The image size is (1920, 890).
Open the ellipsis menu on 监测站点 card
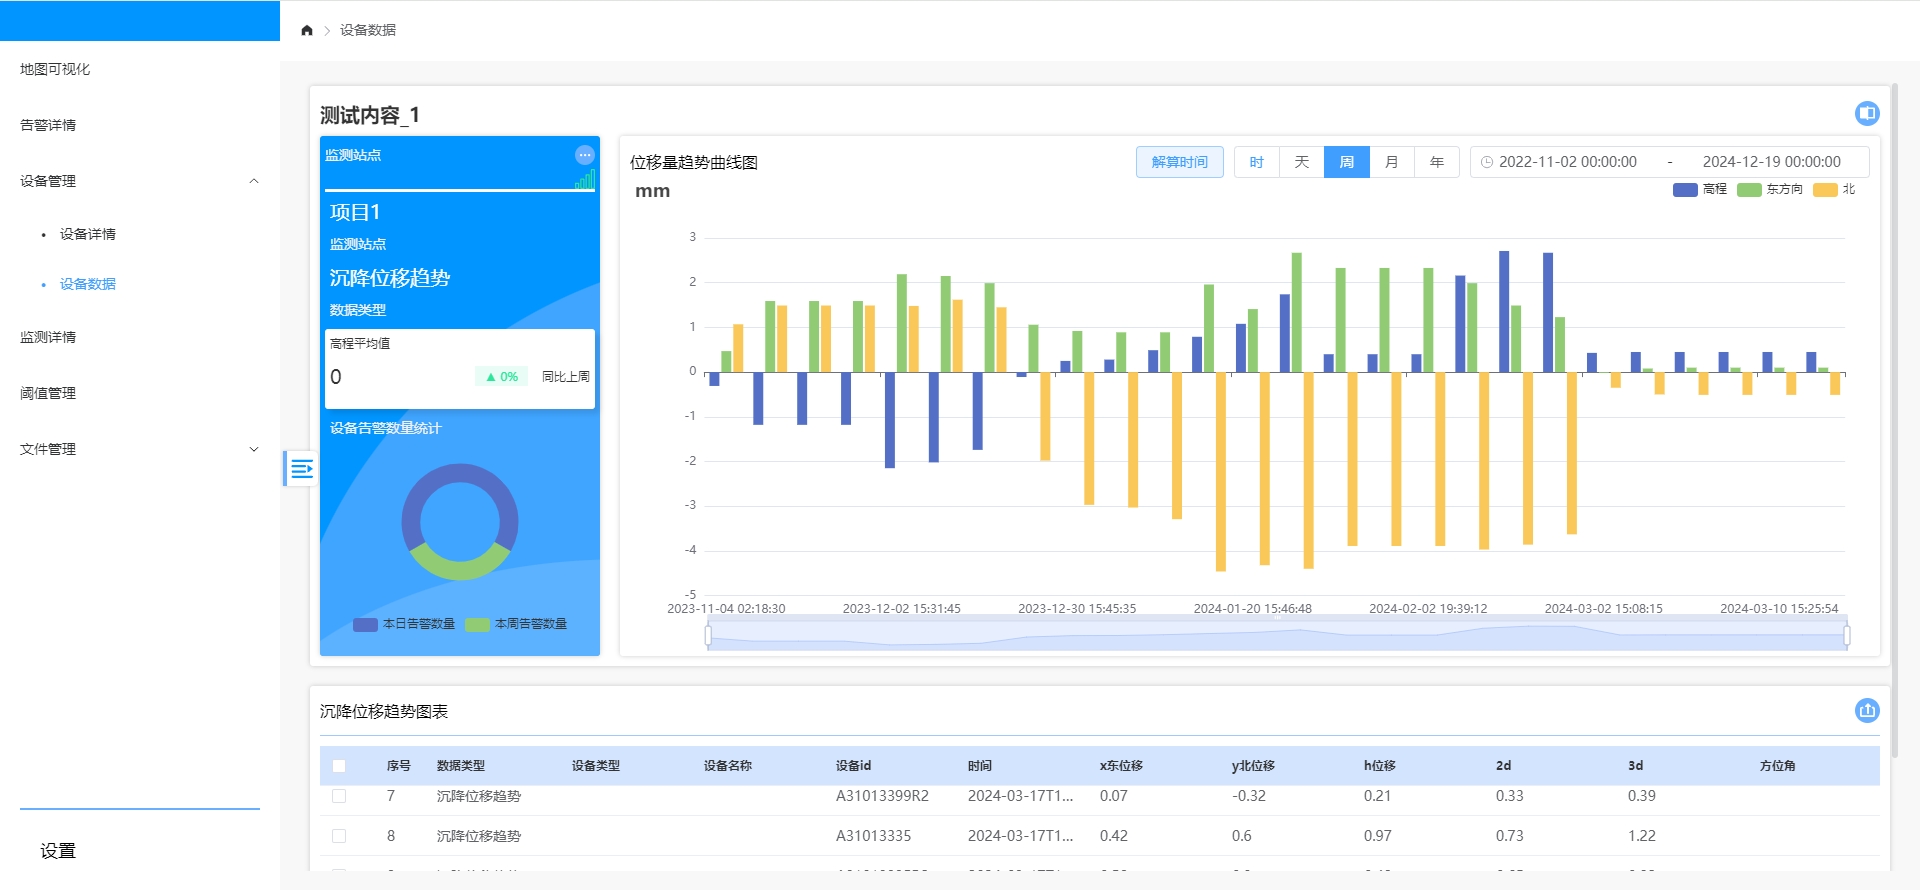[x=585, y=155]
